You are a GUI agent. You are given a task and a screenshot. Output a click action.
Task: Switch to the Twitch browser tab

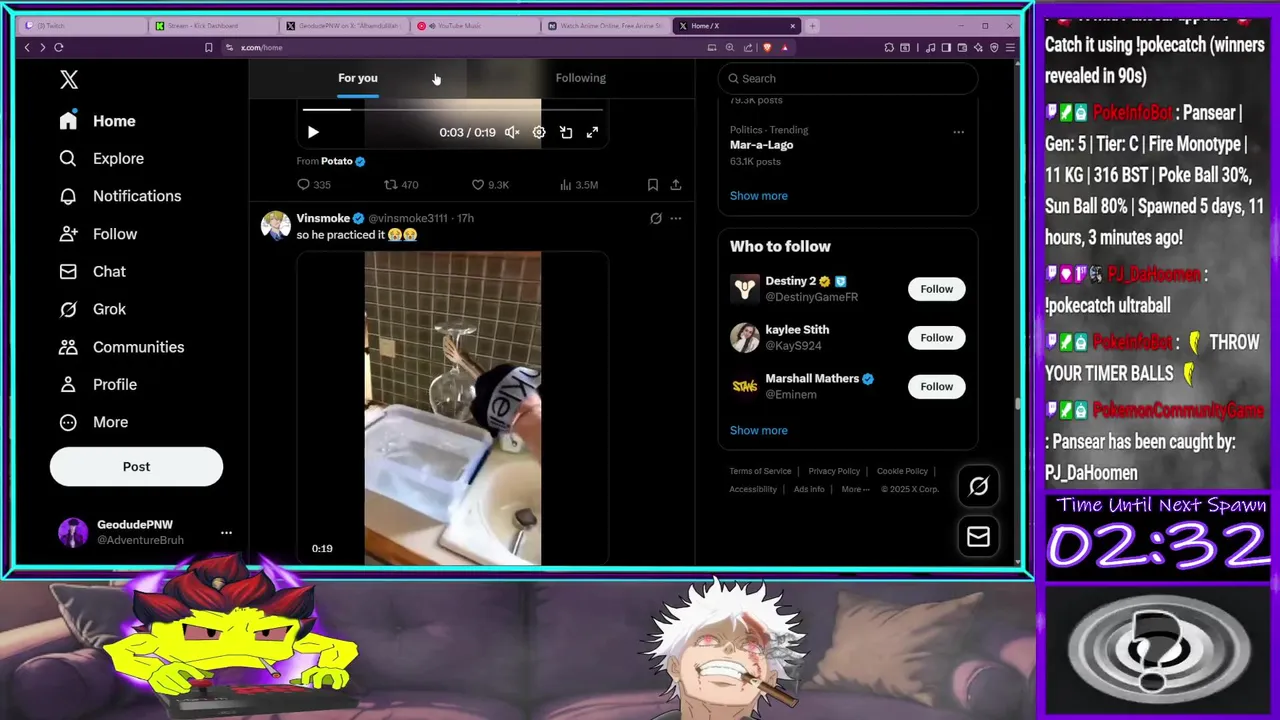(82, 26)
